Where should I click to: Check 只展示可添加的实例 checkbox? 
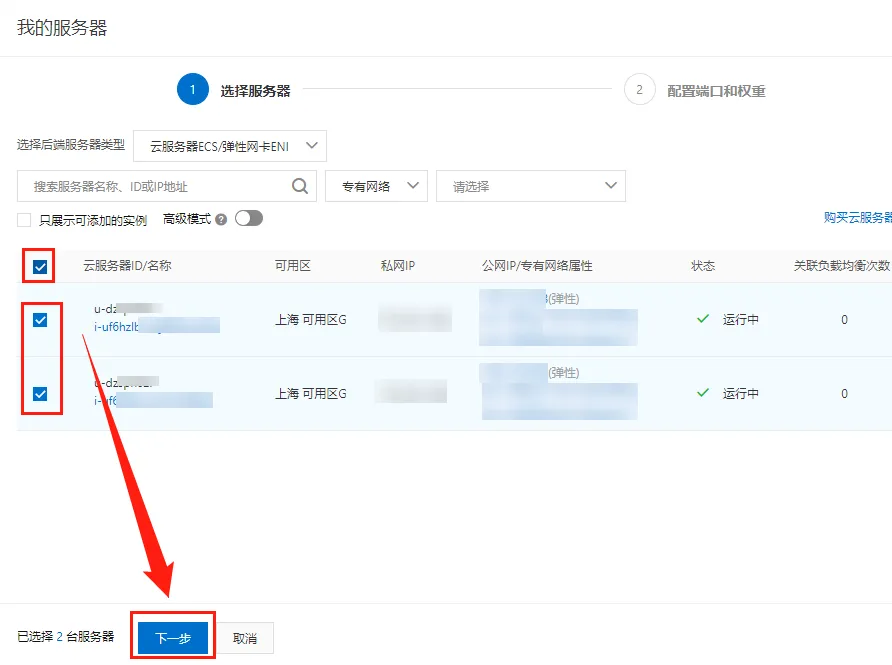point(24,220)
